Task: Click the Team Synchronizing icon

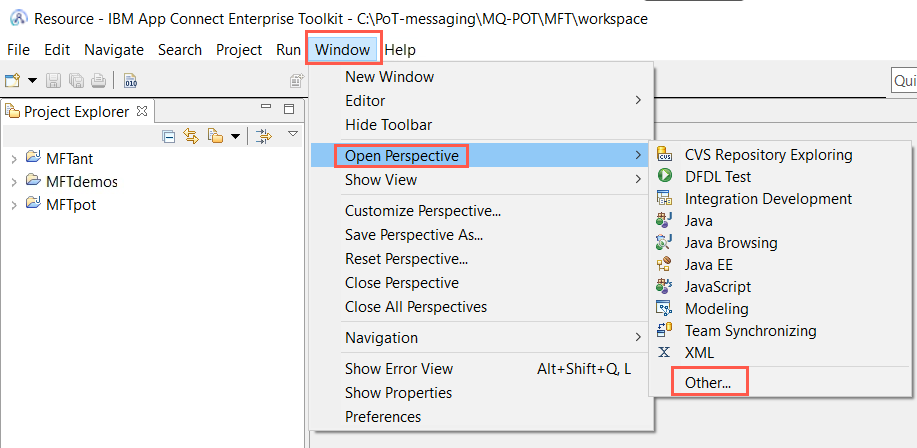Action: pos(664,330)
